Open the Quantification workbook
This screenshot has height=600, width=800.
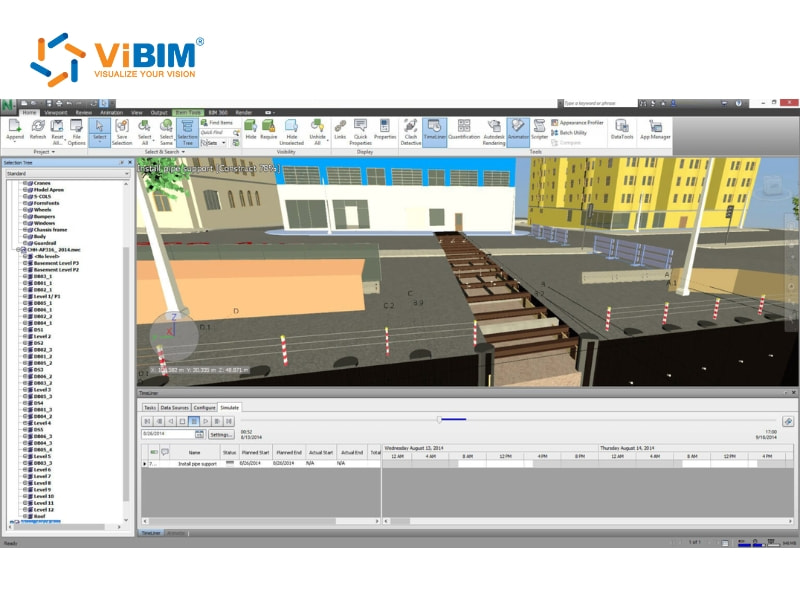[464, 128]
